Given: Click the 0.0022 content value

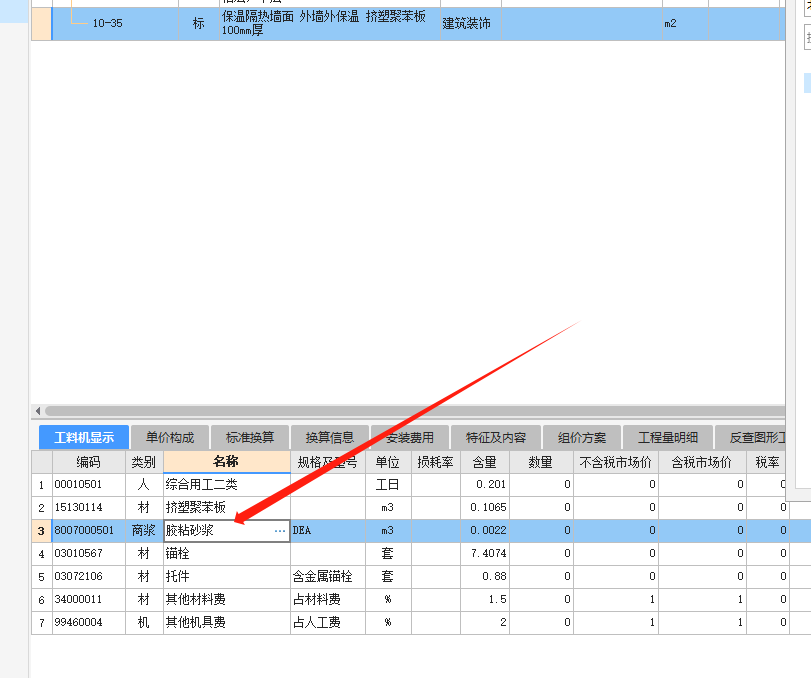Looking at the screenshot, I should point(485,531).
